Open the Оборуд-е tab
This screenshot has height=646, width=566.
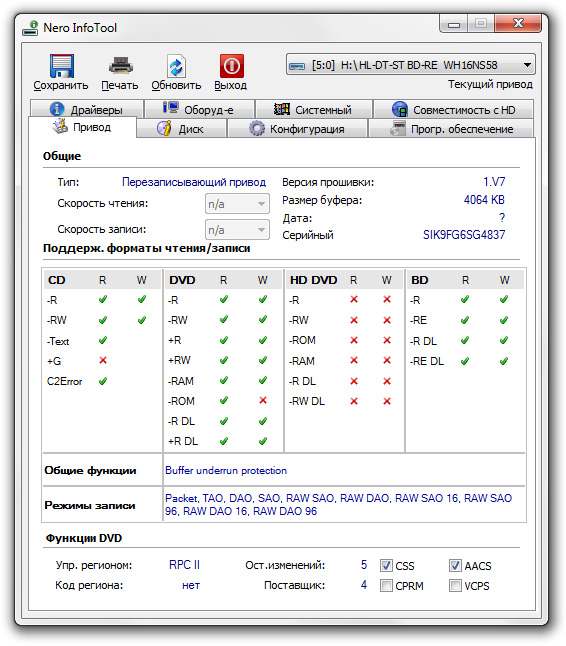click(x=199, y=110)
